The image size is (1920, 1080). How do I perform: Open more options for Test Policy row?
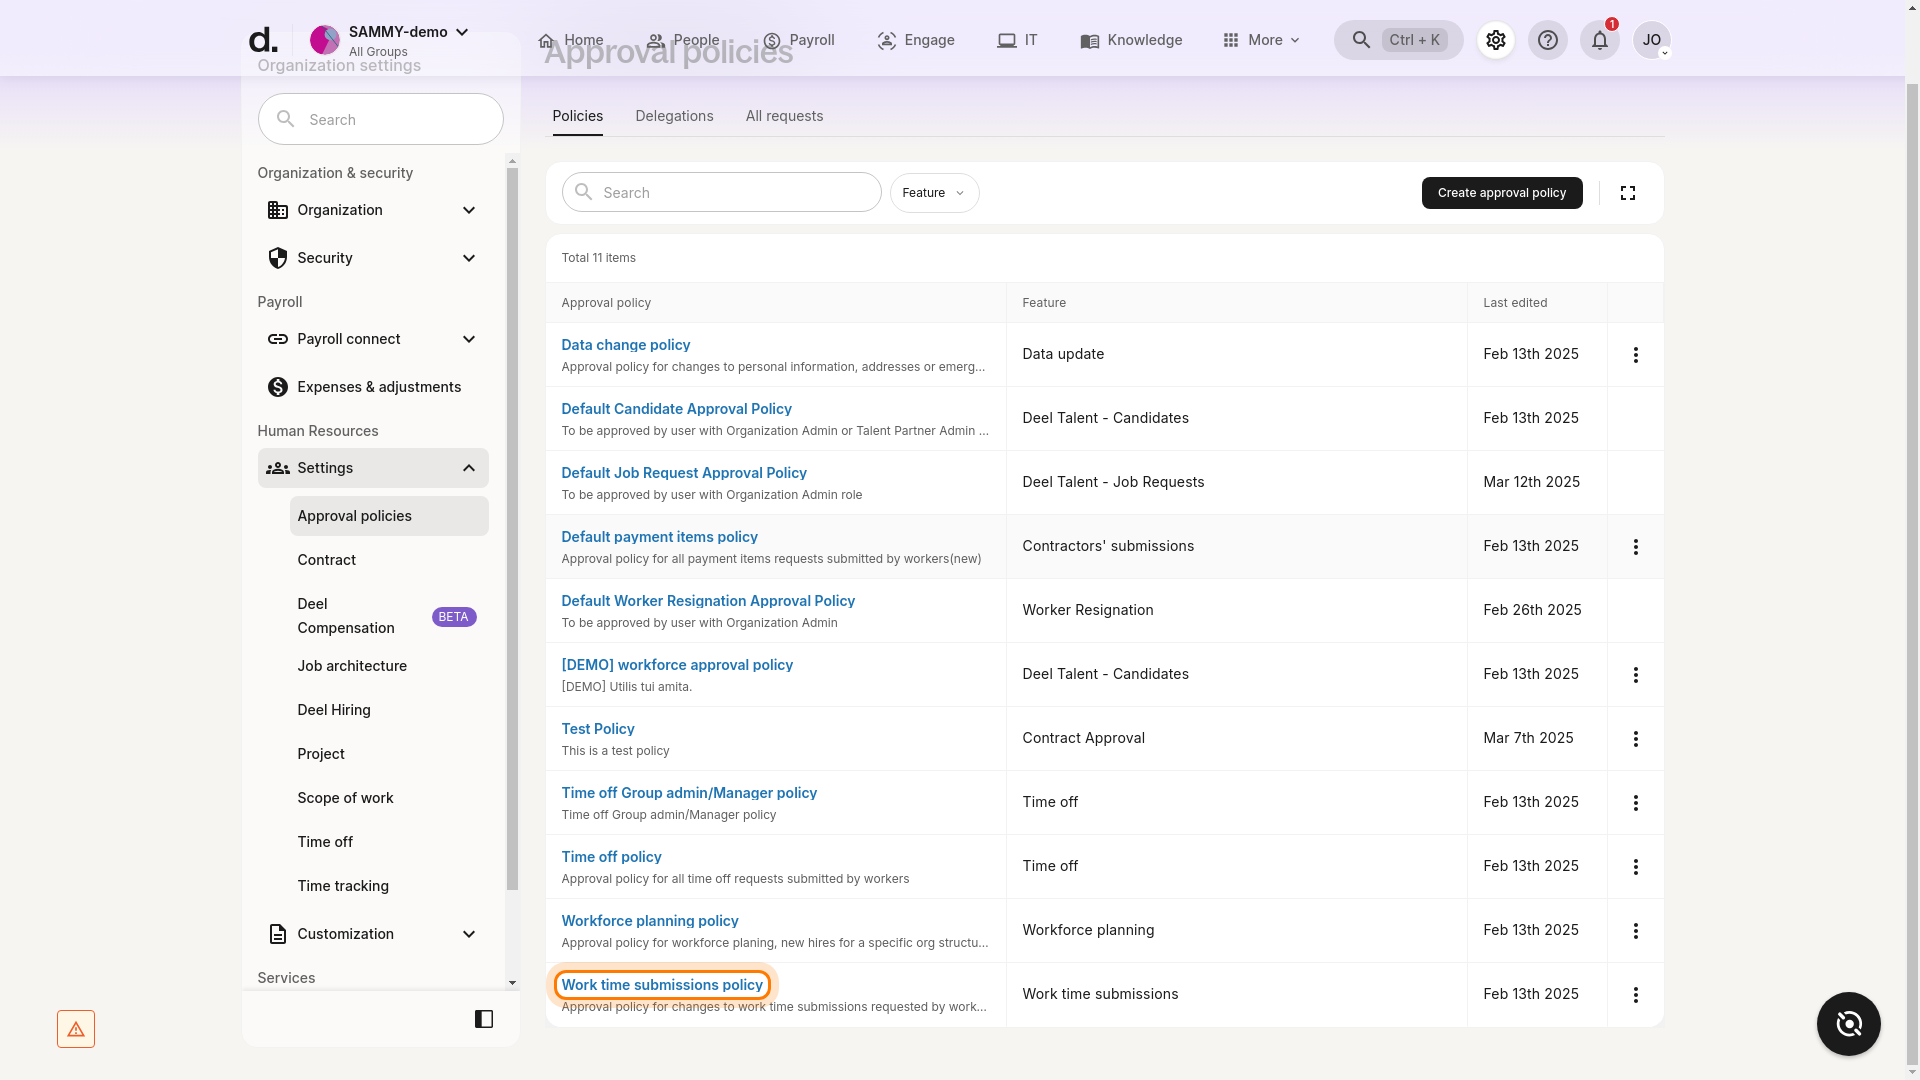click(x=1635, y=739)
